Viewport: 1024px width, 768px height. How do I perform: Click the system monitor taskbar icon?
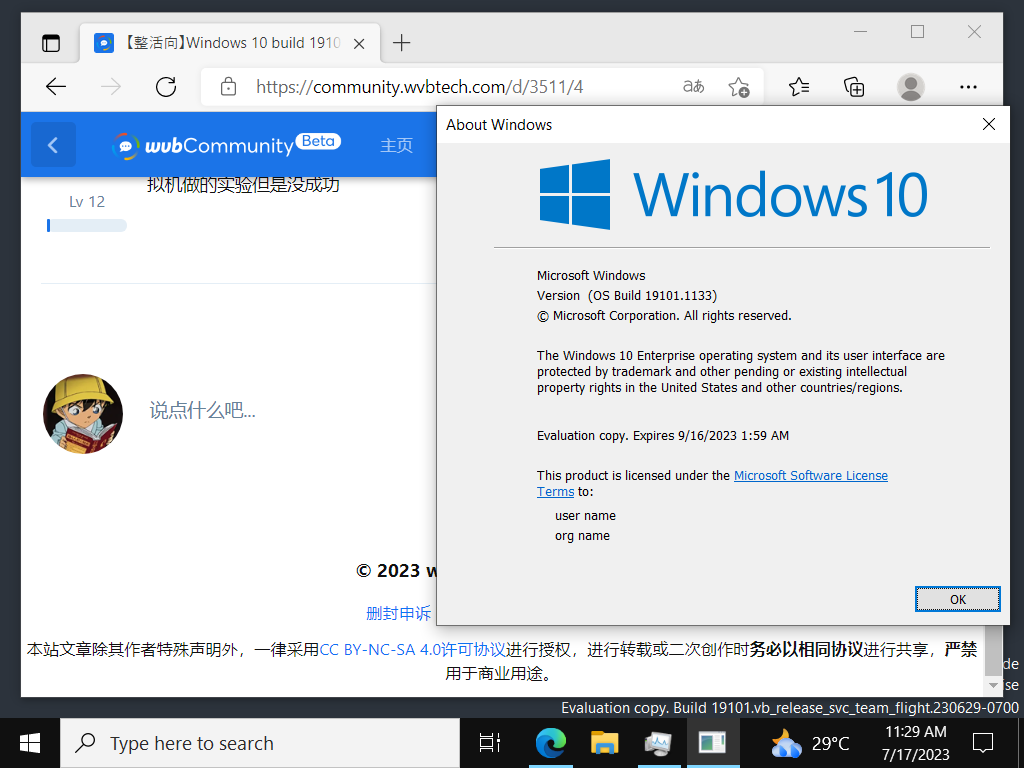click(658, 743)
